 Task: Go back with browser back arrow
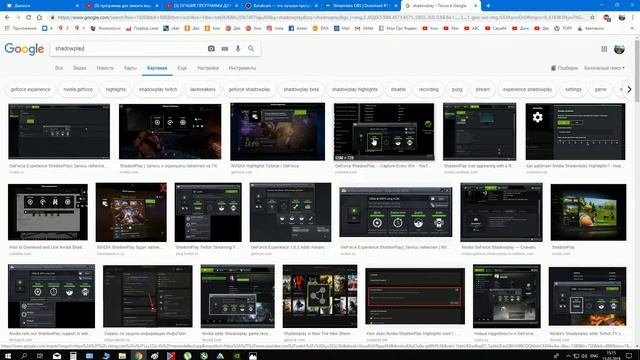coord(7,18)
